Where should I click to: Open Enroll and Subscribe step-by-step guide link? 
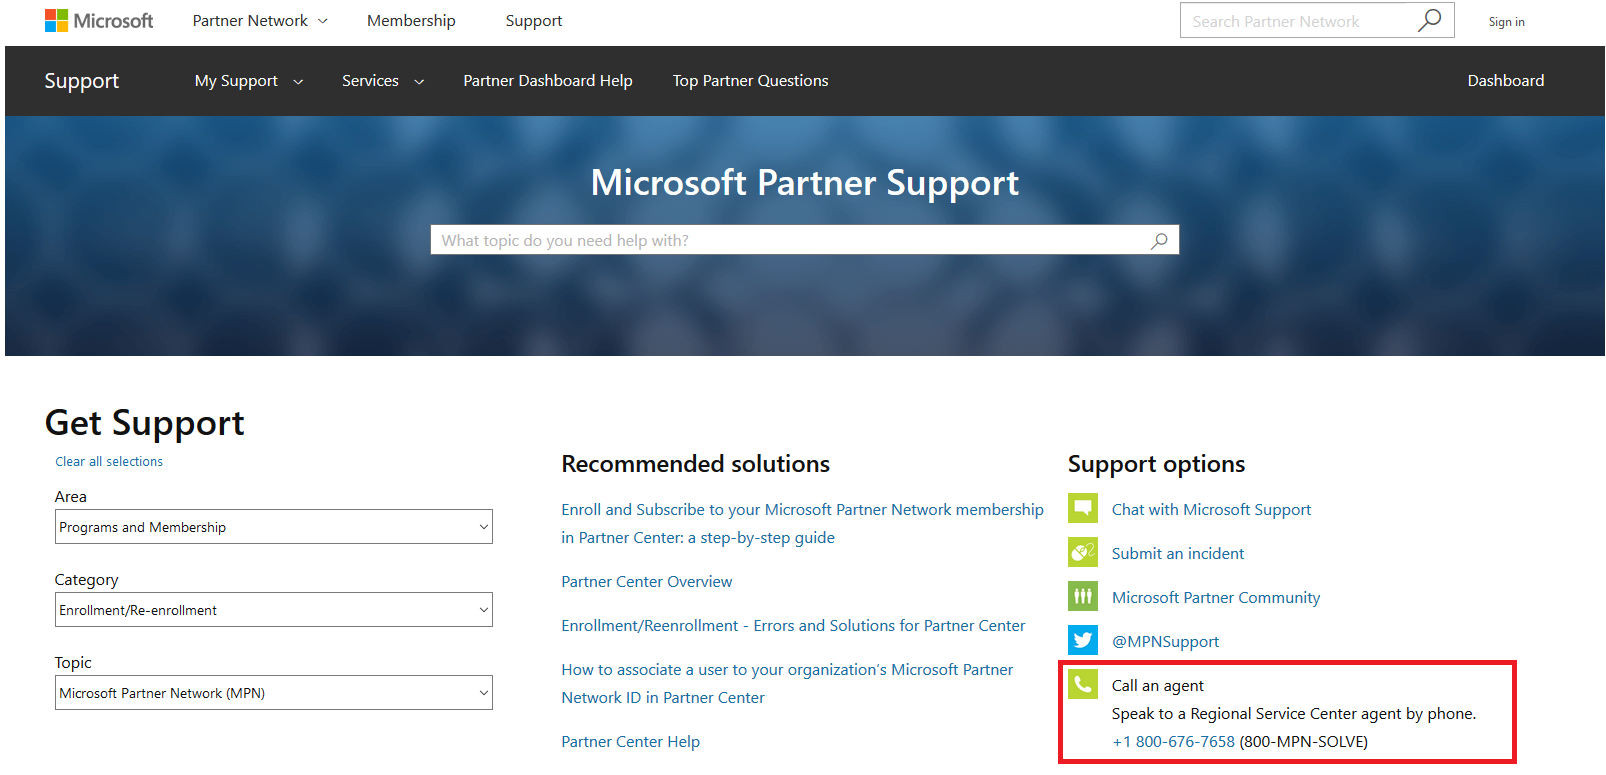point(802,523)
